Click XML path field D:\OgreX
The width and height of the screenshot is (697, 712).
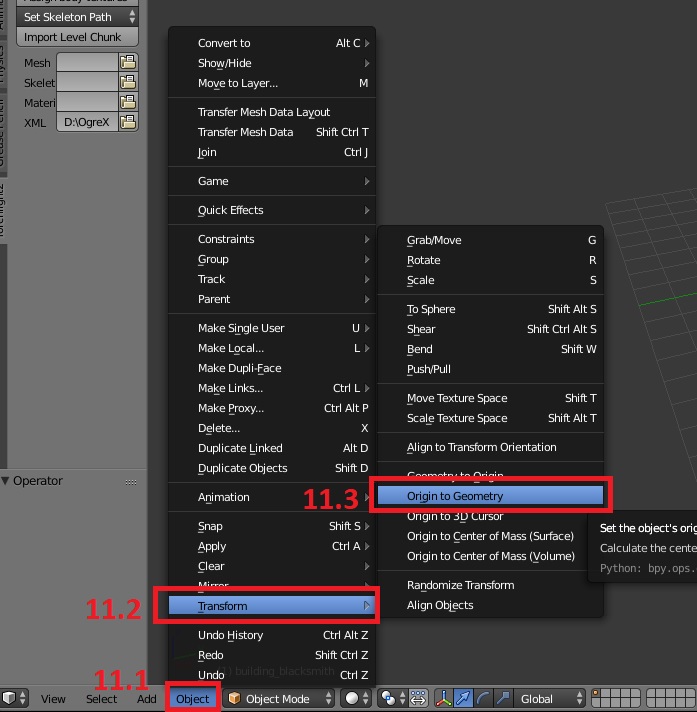point(87,122)
